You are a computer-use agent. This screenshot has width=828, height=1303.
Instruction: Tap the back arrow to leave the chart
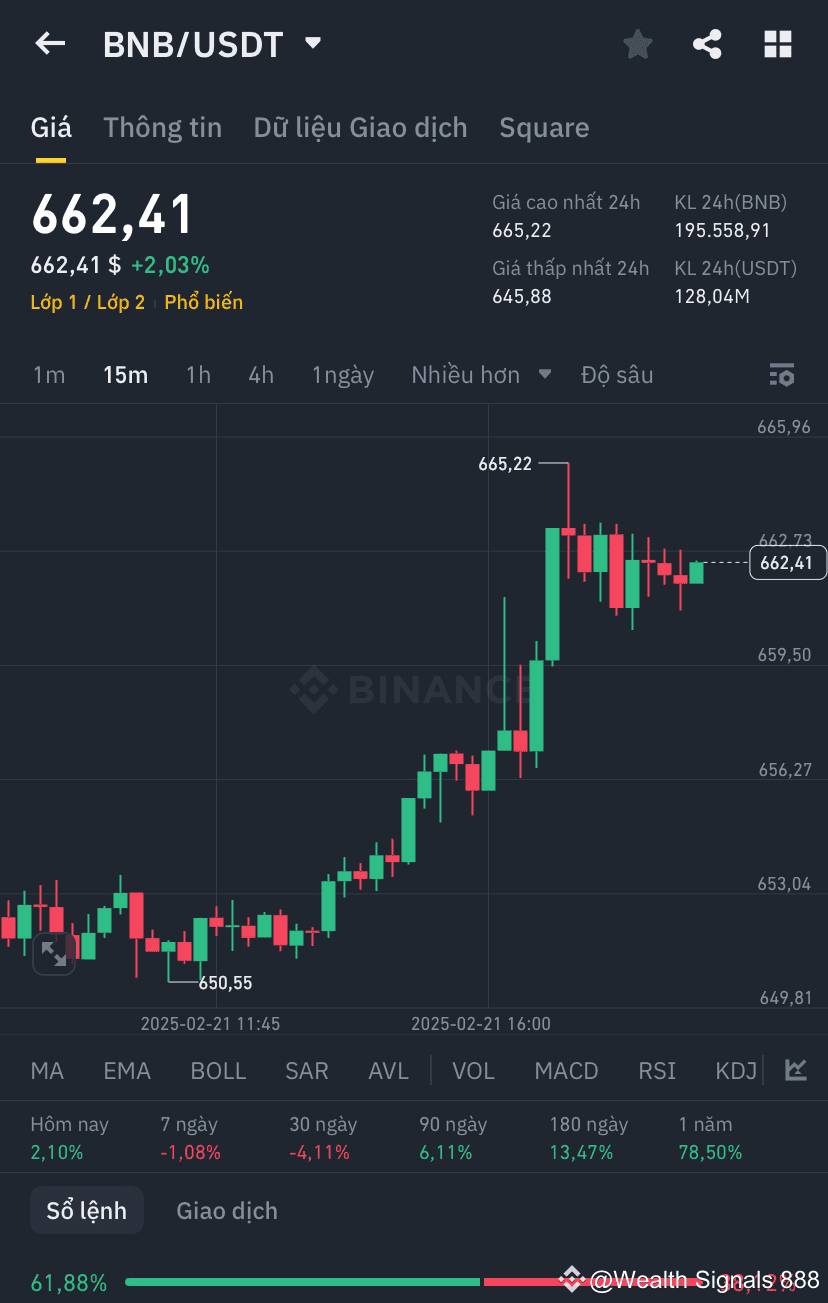[50, 43]
